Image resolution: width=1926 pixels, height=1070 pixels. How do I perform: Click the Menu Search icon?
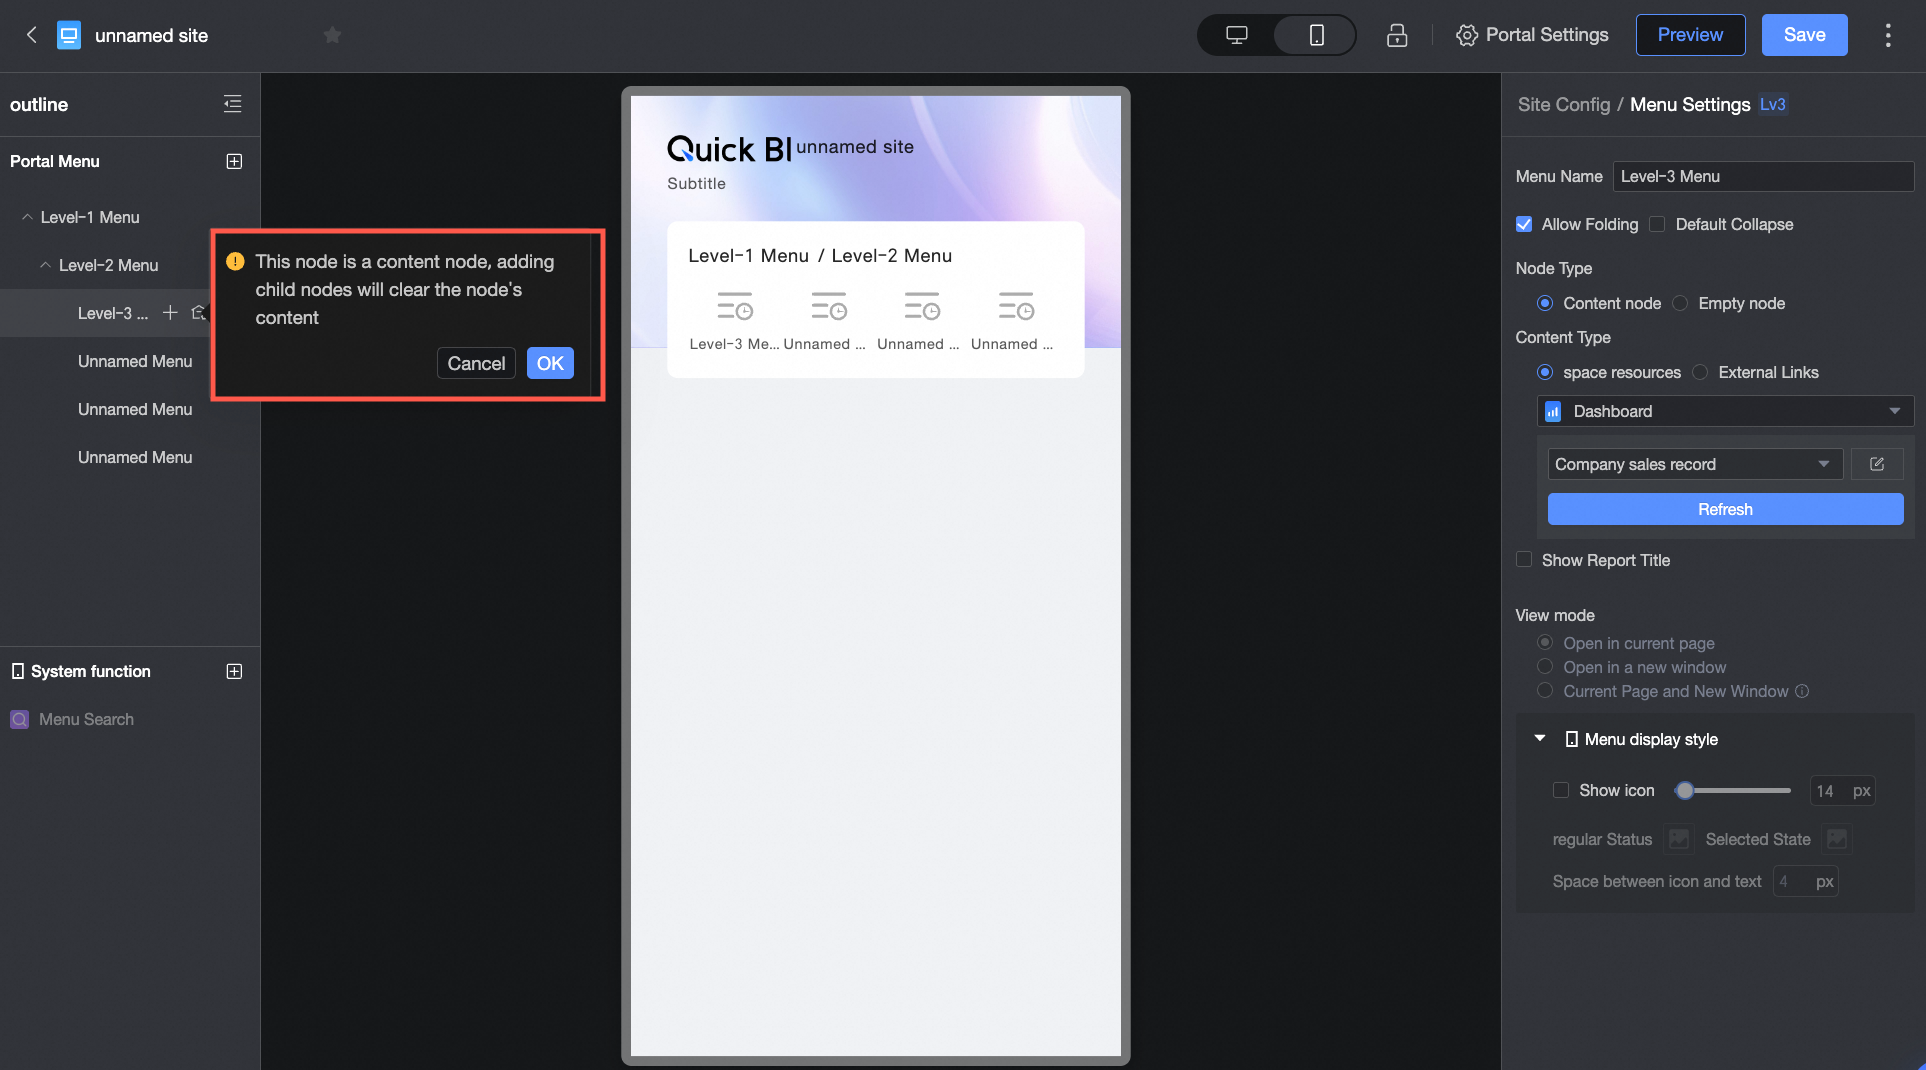[20, 719]
